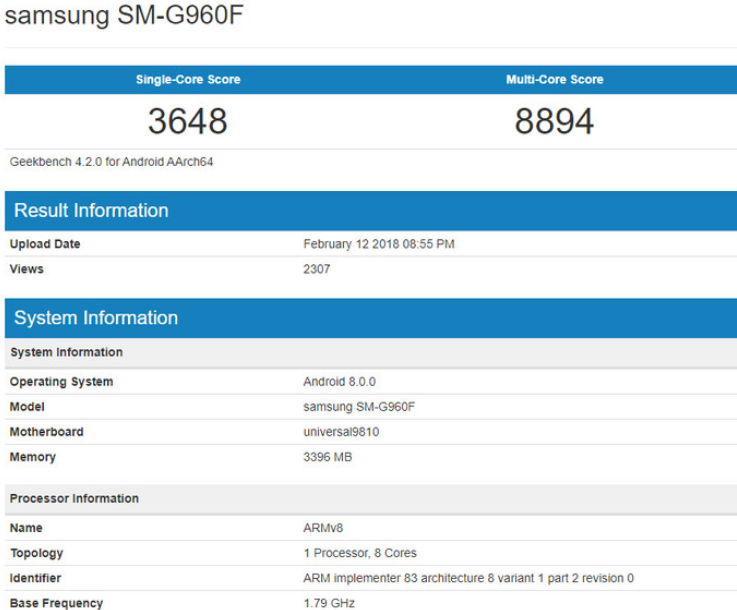Click the Upload Date label
This screenshot has width=737, height=610.
(x=45, y=244)
